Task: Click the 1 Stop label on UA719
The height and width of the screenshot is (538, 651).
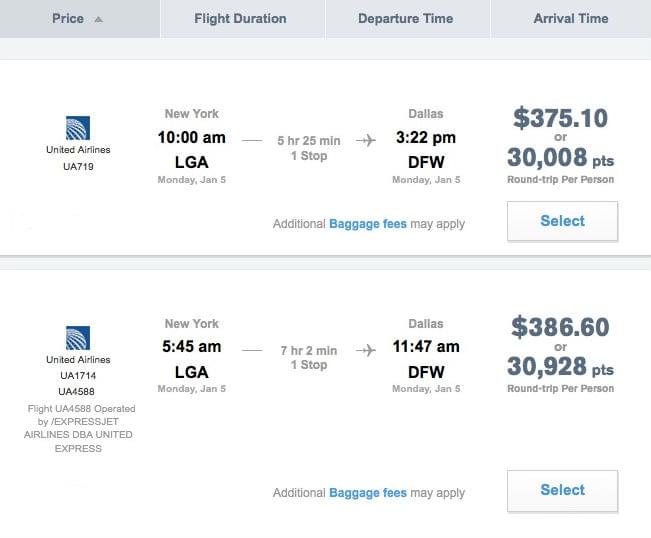Action: tap(308, 156)
